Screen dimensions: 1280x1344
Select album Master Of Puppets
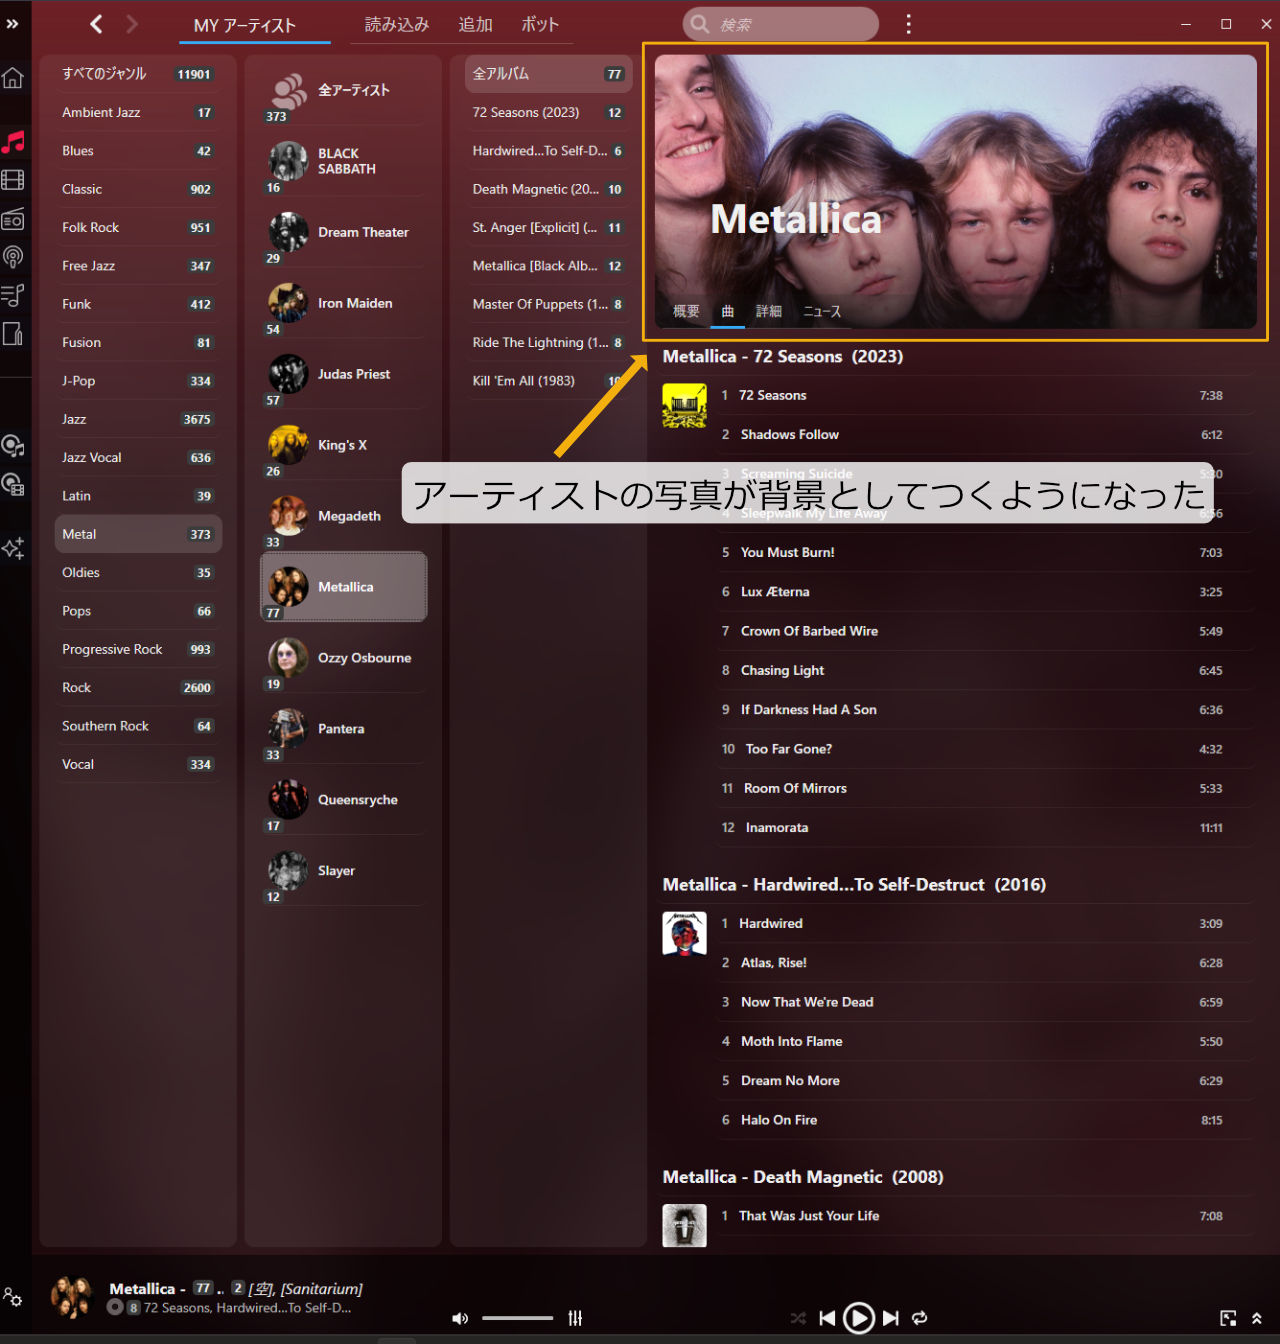(548, 304)
